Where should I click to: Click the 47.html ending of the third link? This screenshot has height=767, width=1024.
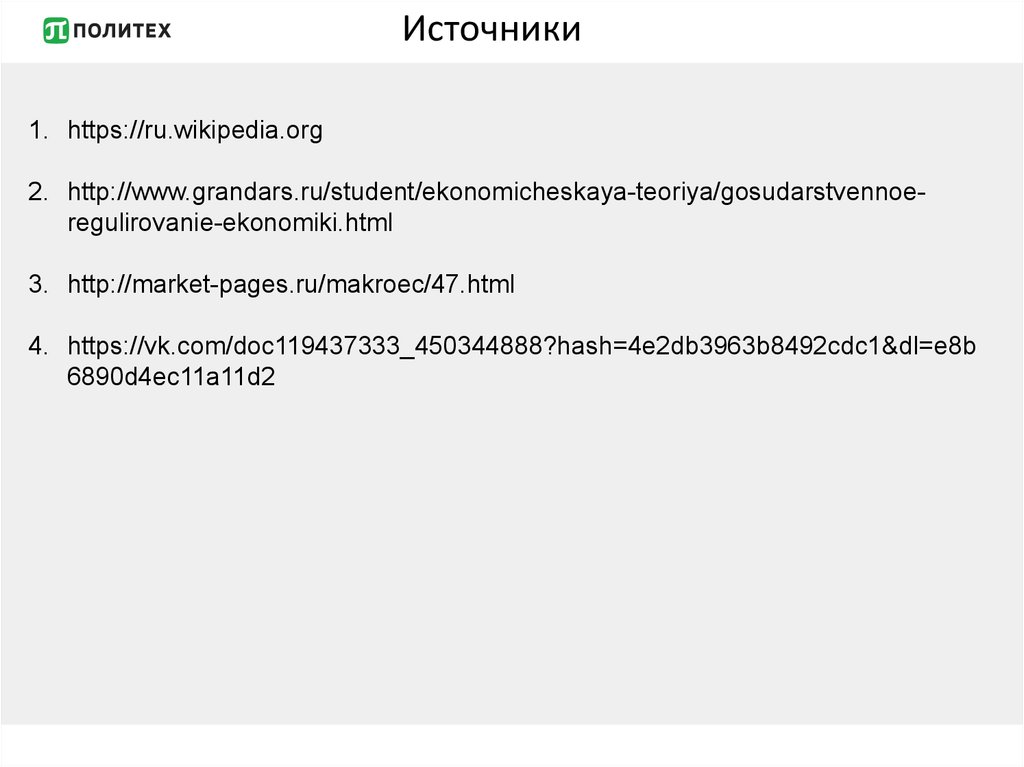click(473, 285)
